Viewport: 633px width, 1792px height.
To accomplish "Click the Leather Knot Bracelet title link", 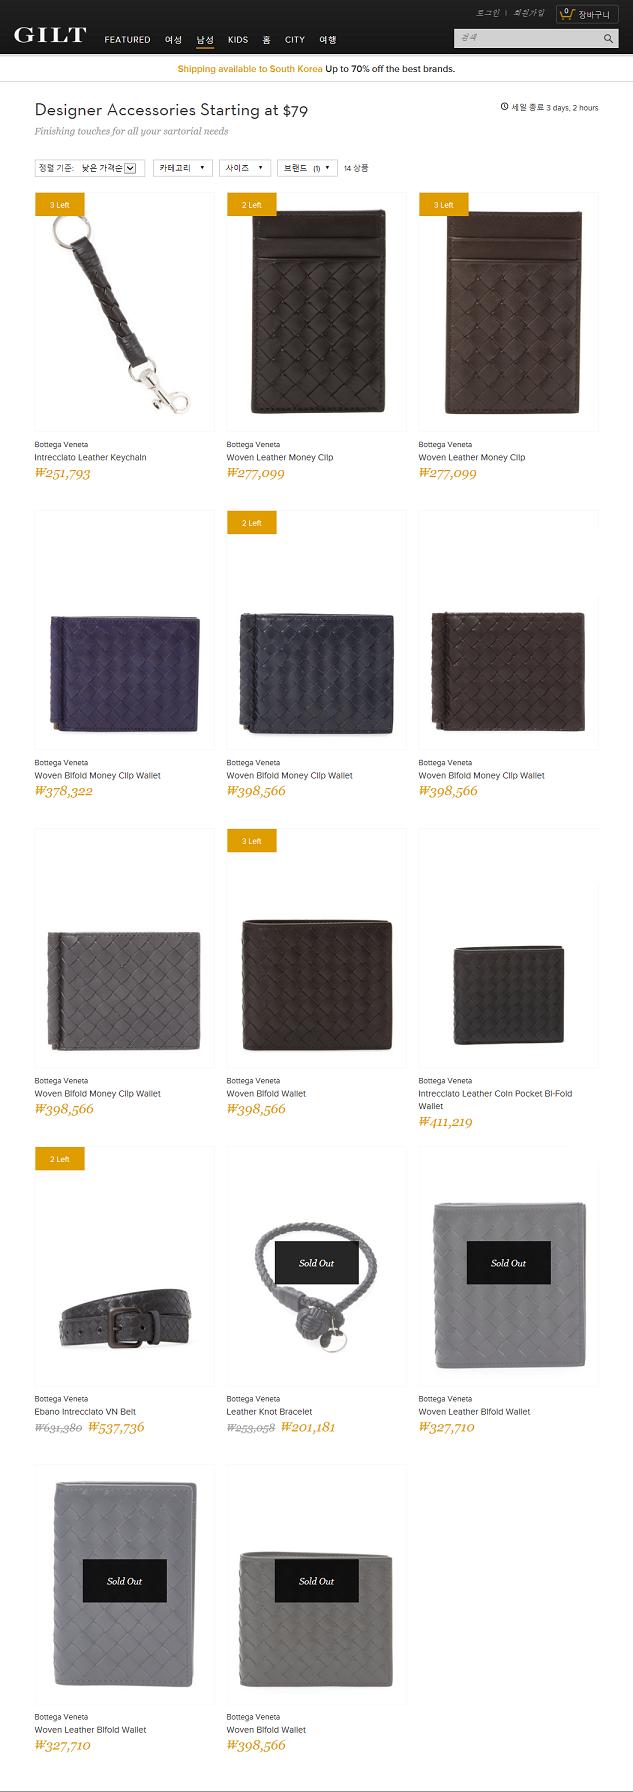I will 269,1412.
